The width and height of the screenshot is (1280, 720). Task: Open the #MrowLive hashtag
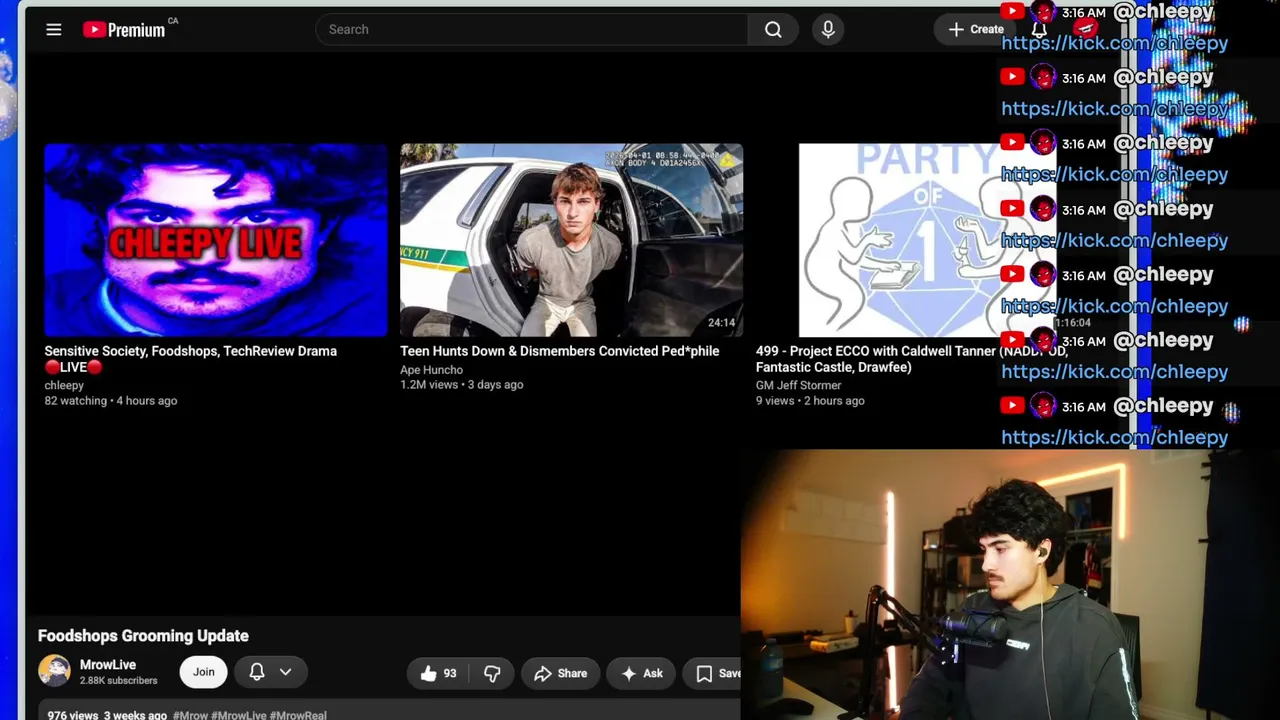[238, 715]
